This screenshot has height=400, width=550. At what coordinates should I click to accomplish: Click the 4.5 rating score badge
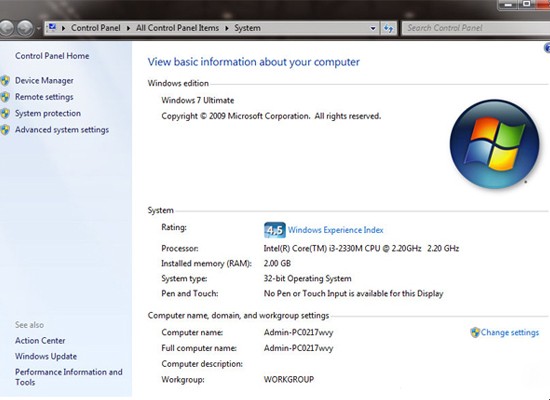tap(275, 230)
